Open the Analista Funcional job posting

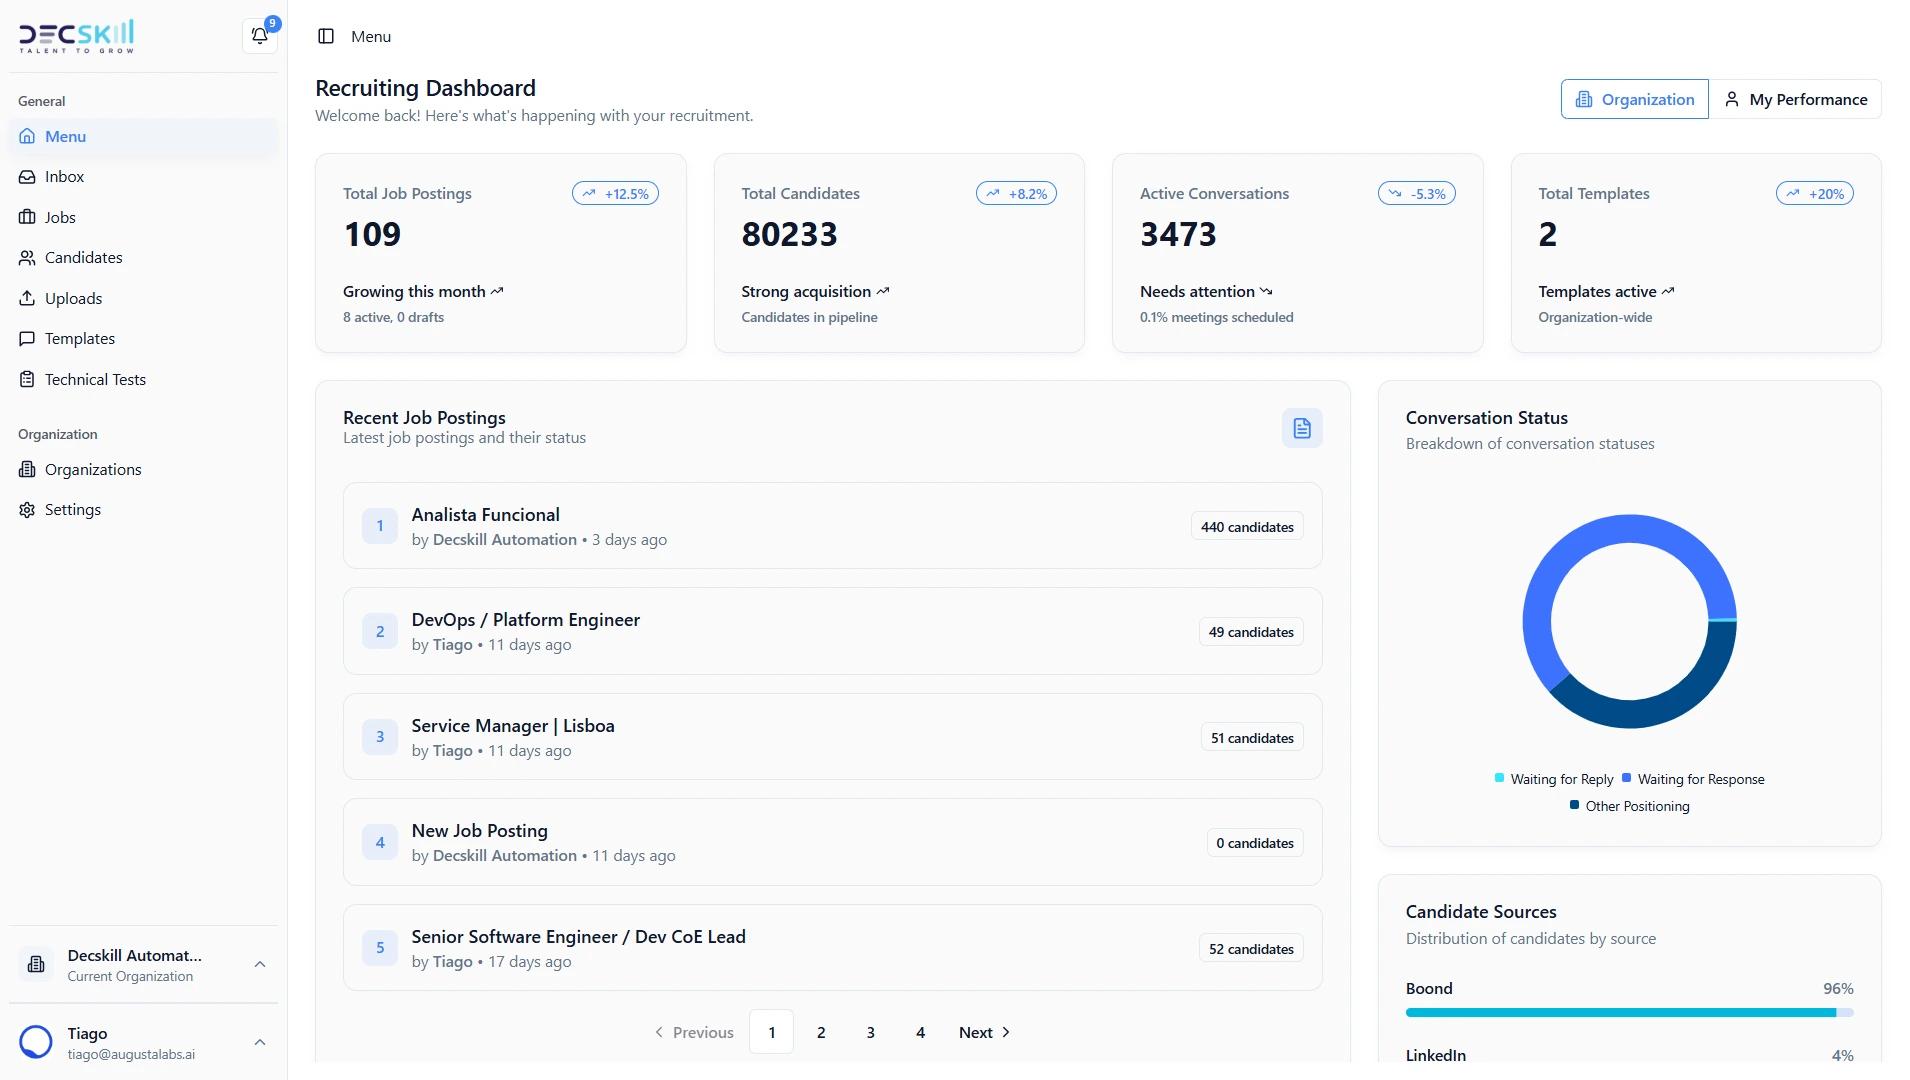point(832,526)
